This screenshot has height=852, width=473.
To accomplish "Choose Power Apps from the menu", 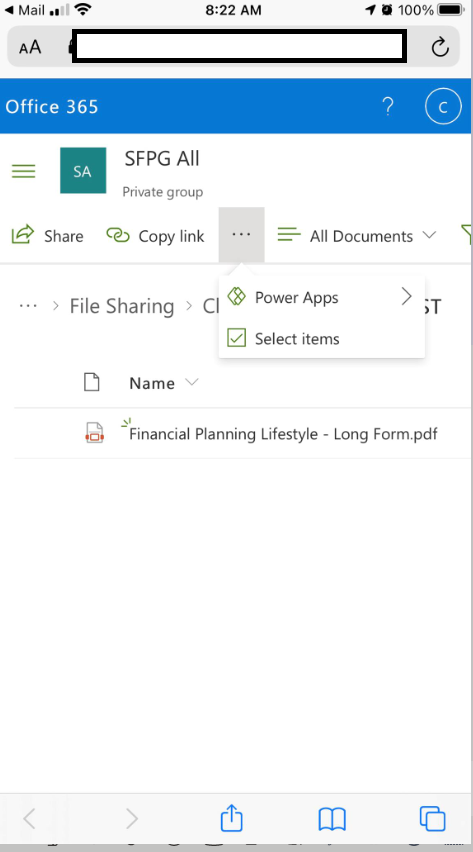I will pos(321,297).
